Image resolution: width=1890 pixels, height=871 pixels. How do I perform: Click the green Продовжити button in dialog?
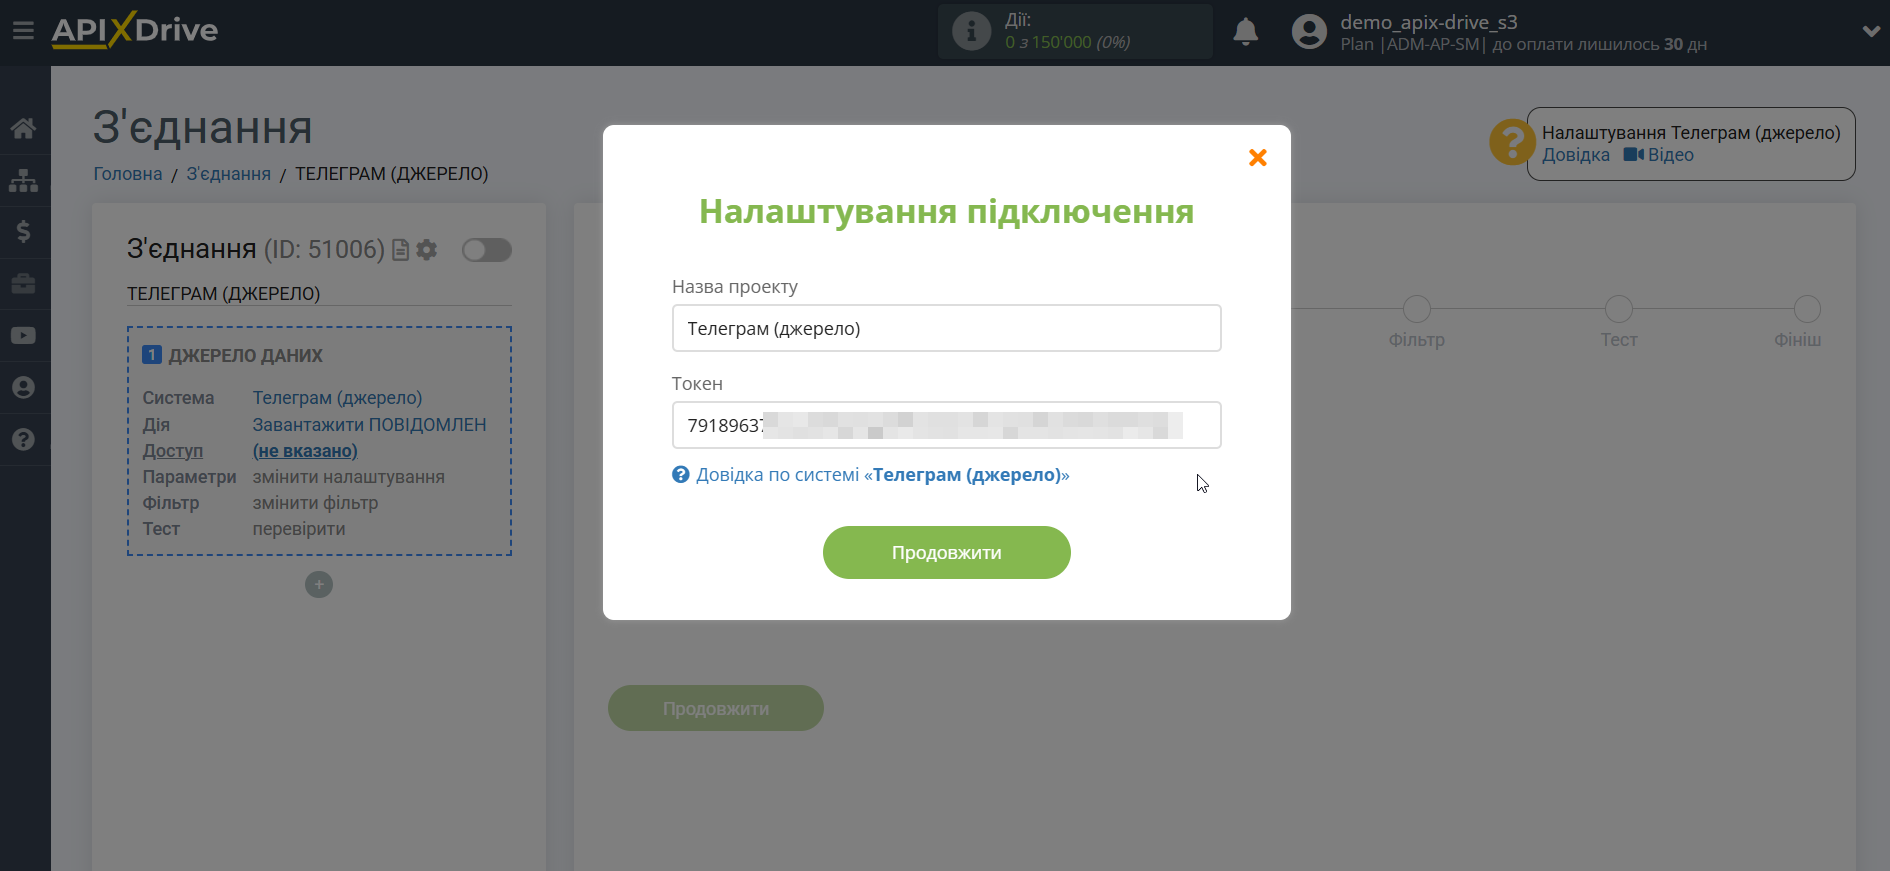tap(946, 552)
